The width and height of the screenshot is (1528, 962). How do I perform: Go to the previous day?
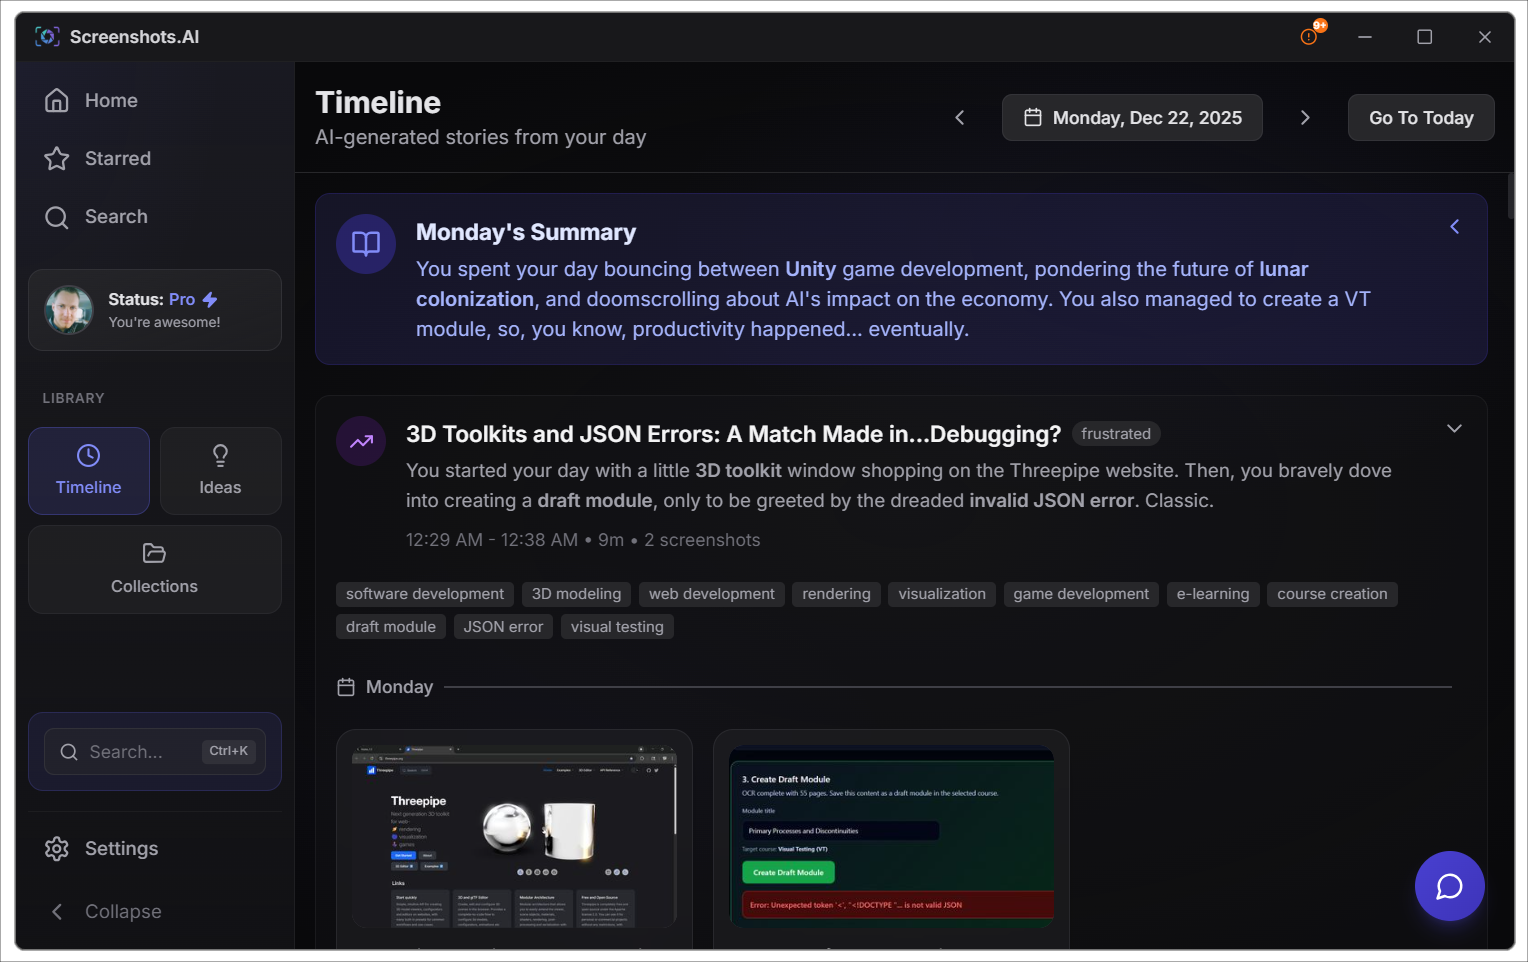(959, 117)
